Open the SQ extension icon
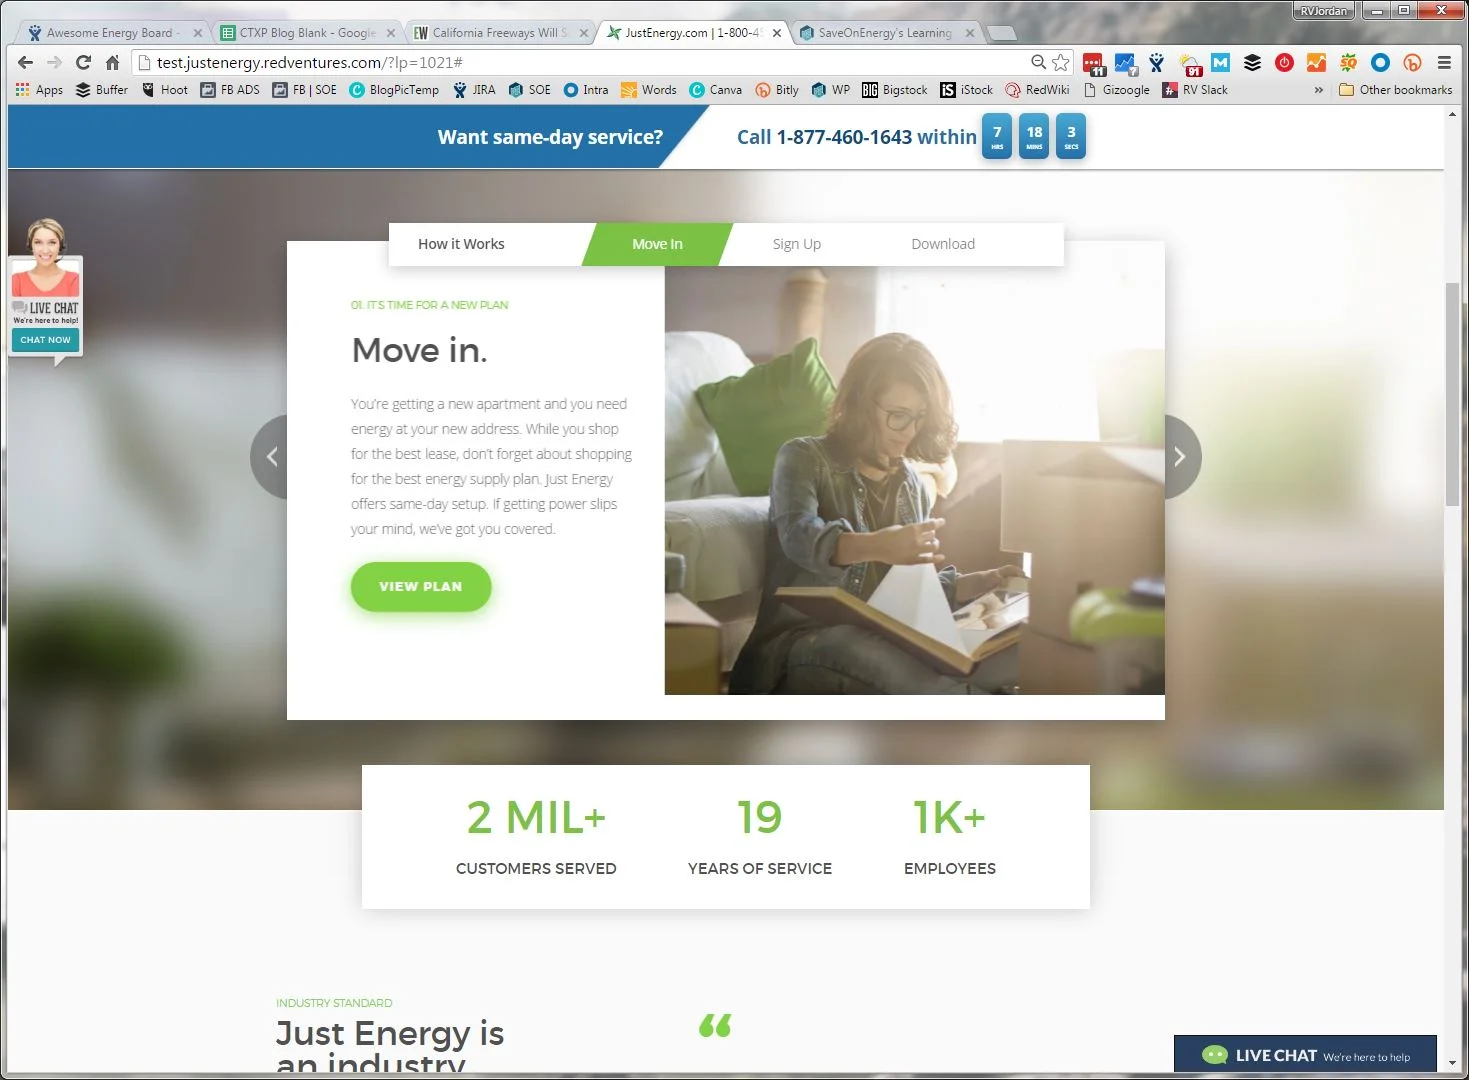1469x1080 pixels. 1348,62
